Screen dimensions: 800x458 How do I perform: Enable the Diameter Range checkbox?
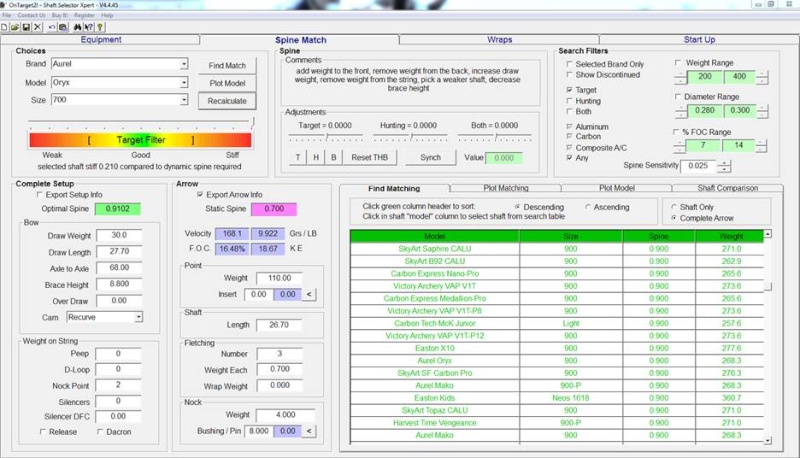[x=678, y=96]
